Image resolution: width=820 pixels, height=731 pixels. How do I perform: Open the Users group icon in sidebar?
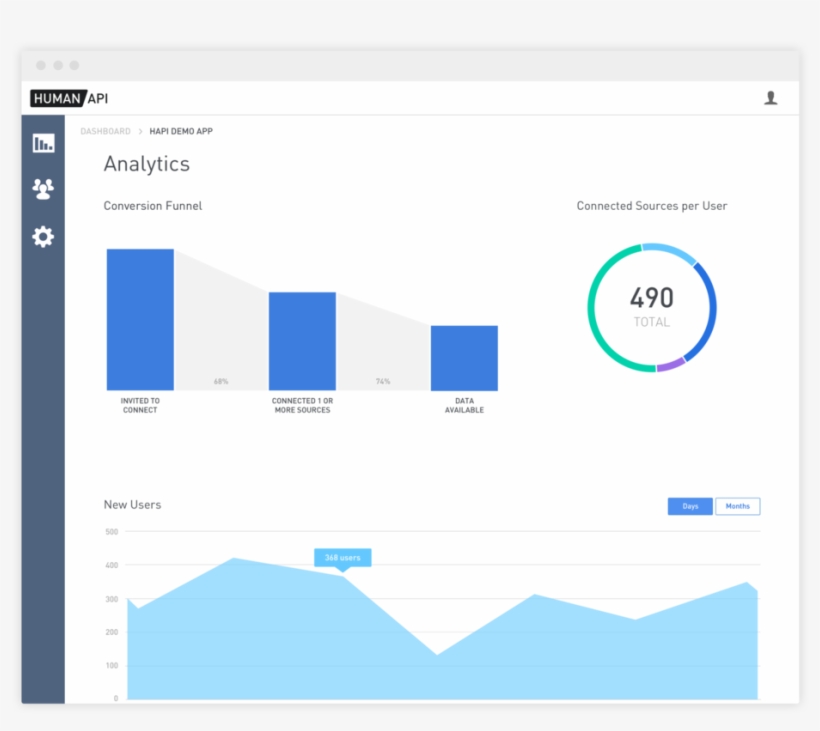pos(43,188)
